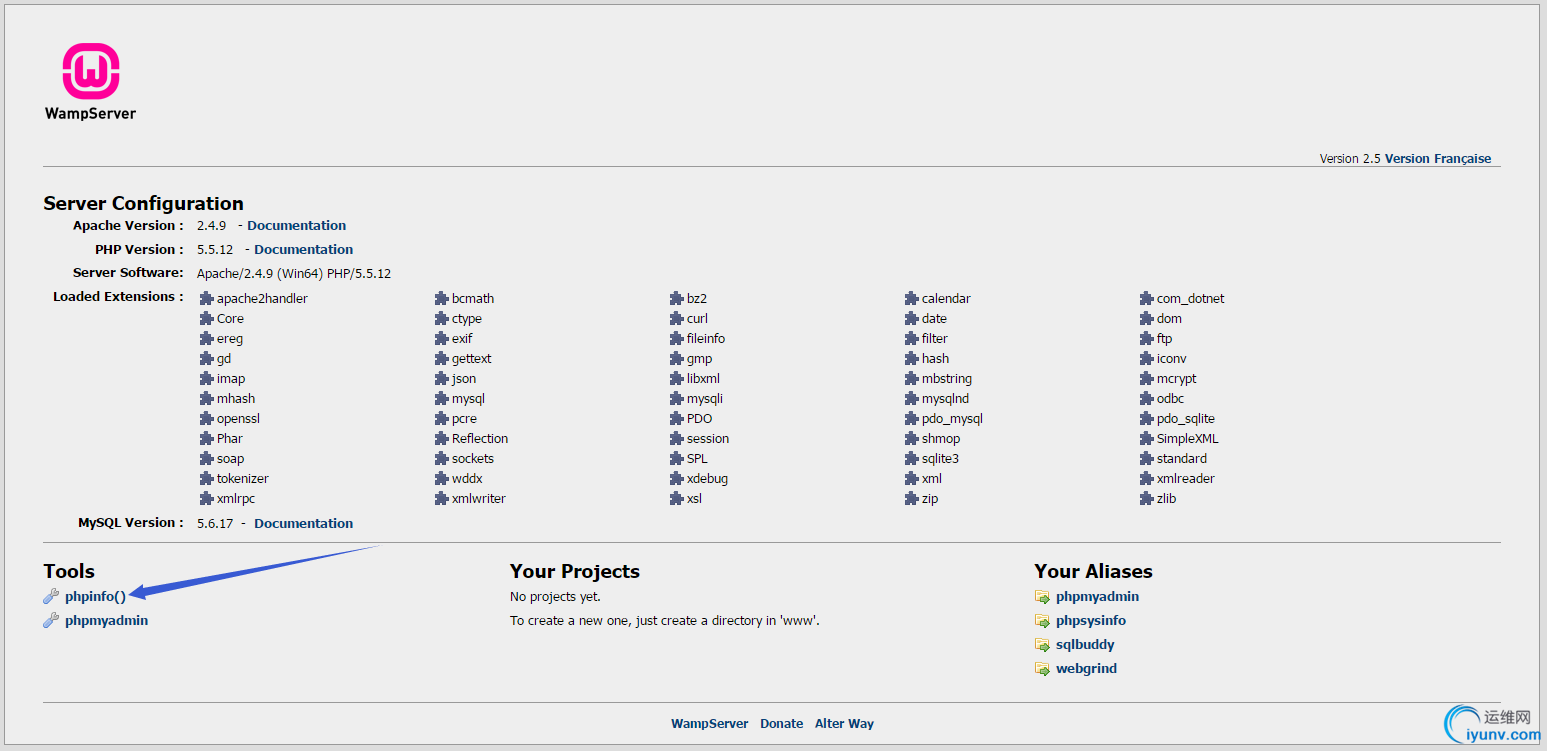Click puzzle icon beside apache2handler extension

point(207,299)
